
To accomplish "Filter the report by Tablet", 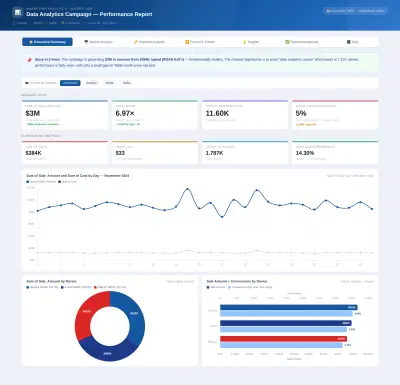I will tap(127, 83).
